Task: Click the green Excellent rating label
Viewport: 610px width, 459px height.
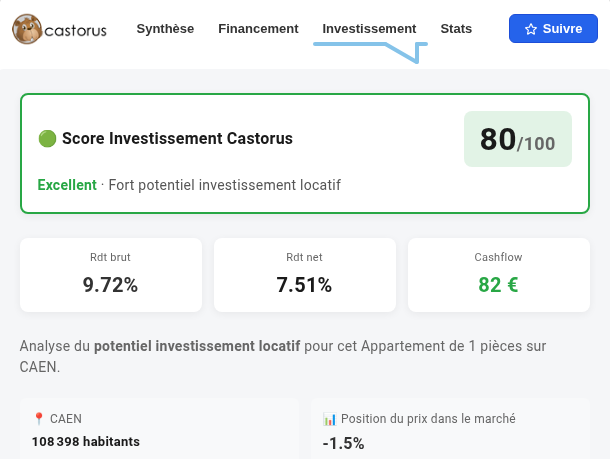Action: [x=67, y=185]
